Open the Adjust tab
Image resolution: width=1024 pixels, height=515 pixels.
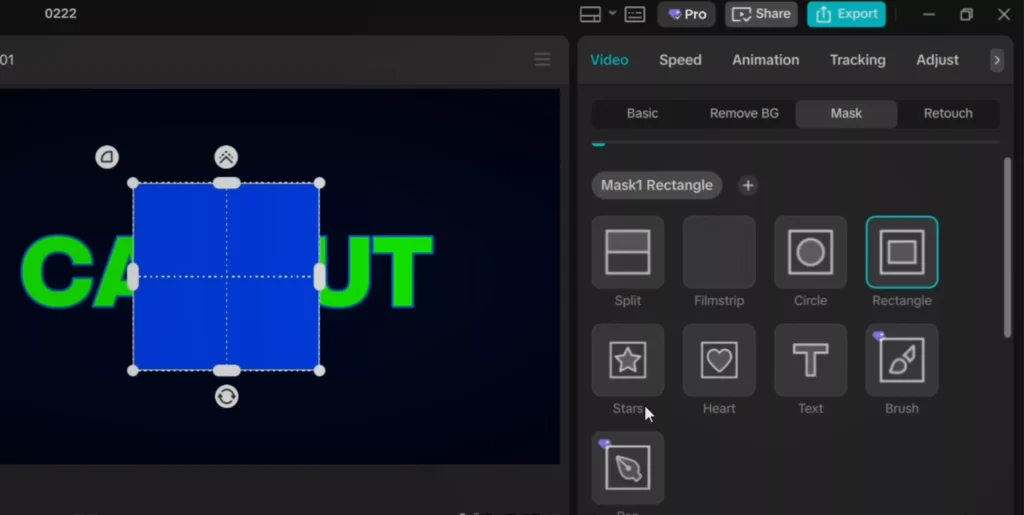[937, 60]
